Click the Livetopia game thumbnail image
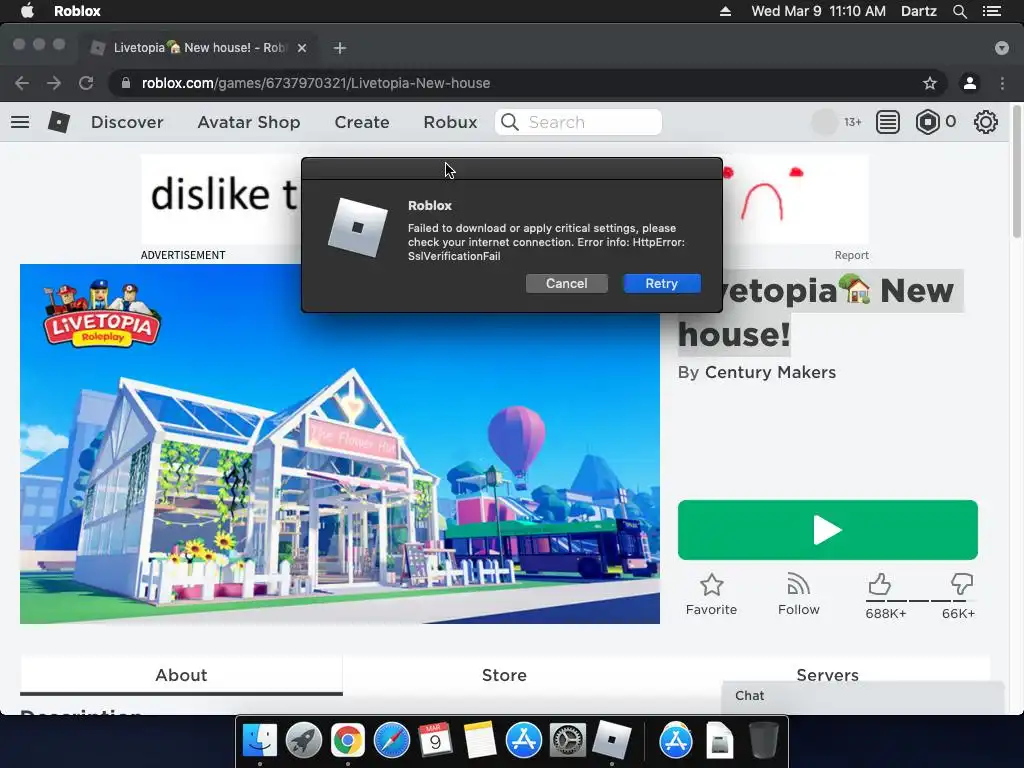Image resolution: width=1024 pixels, height=768 pixels. coord(340,443)
